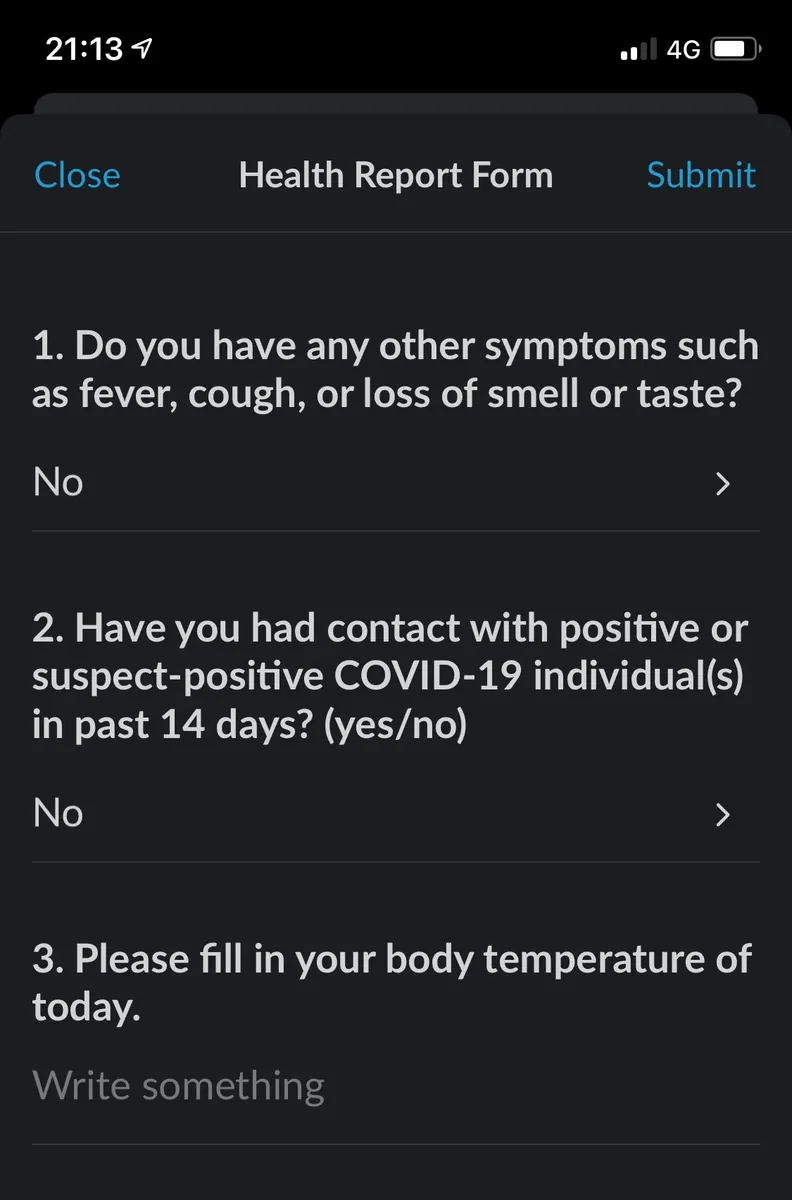Close the Health Report Form
792x1200 pixels.
[77, 176]
